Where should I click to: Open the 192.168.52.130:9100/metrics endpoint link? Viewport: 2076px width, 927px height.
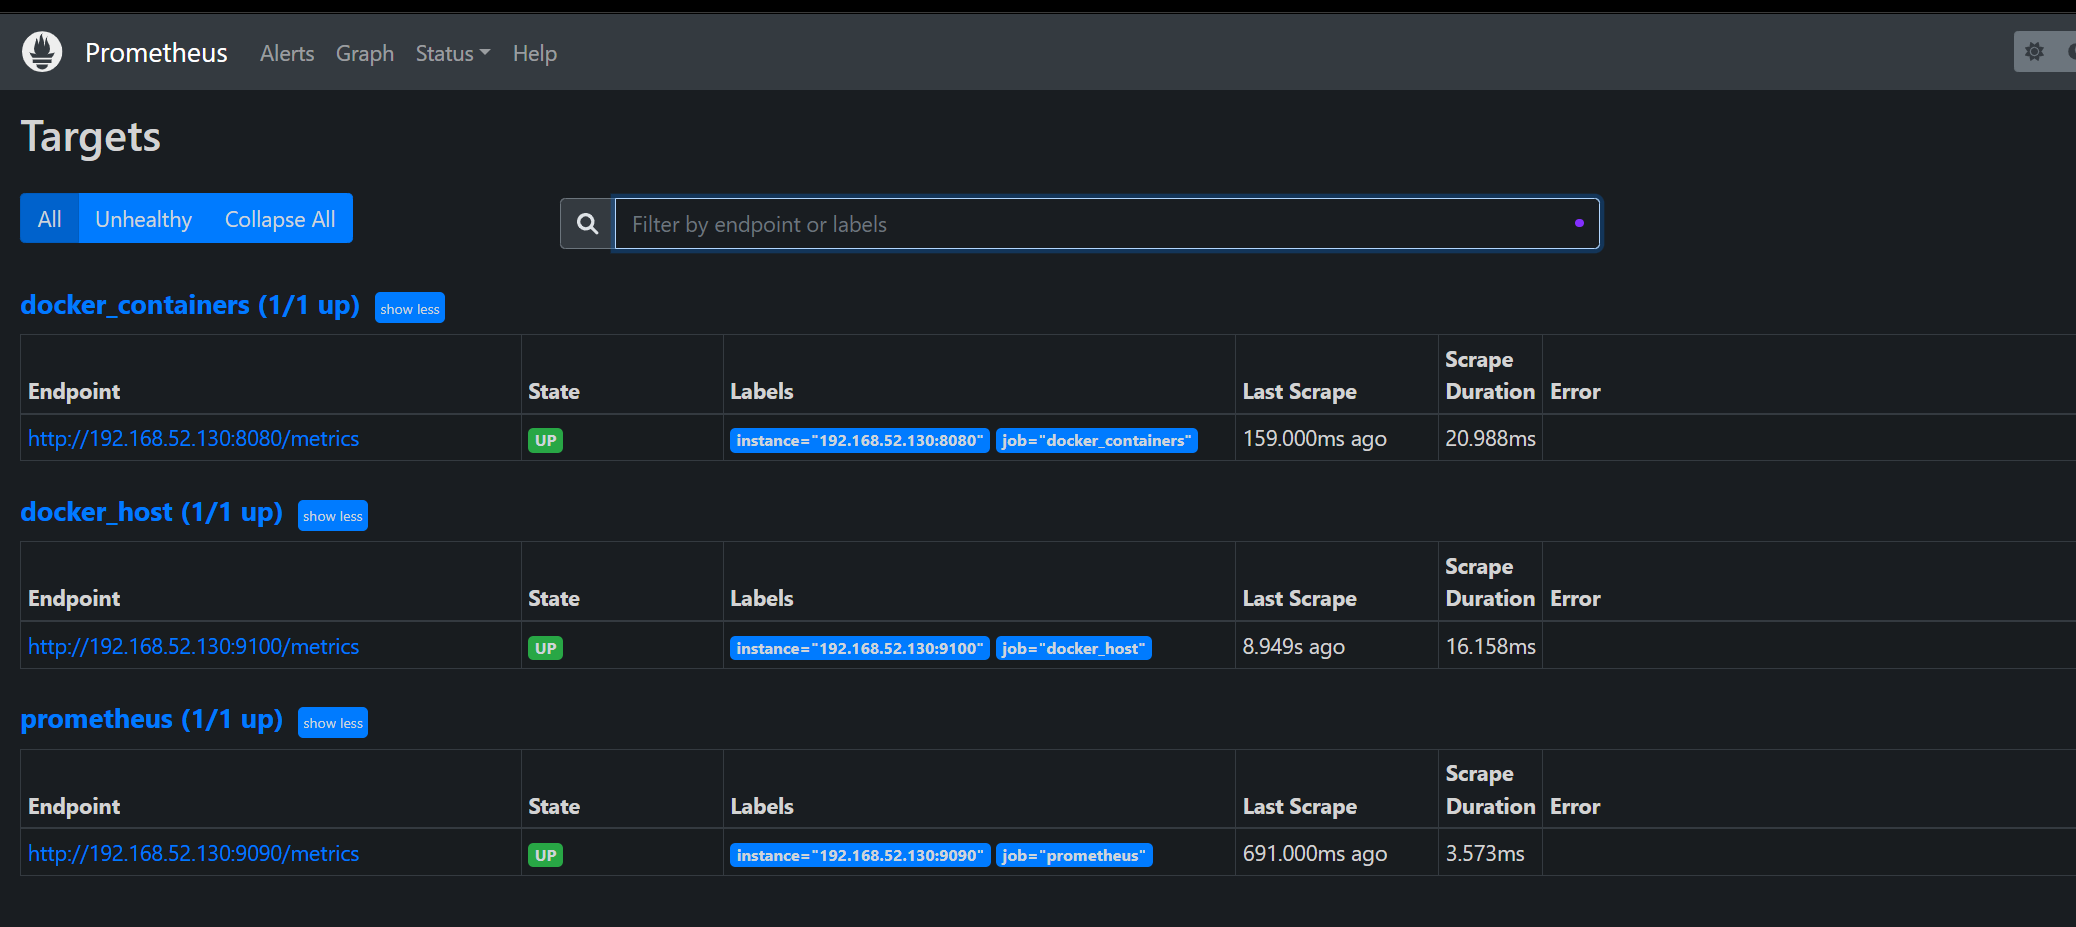click(193, 647)
